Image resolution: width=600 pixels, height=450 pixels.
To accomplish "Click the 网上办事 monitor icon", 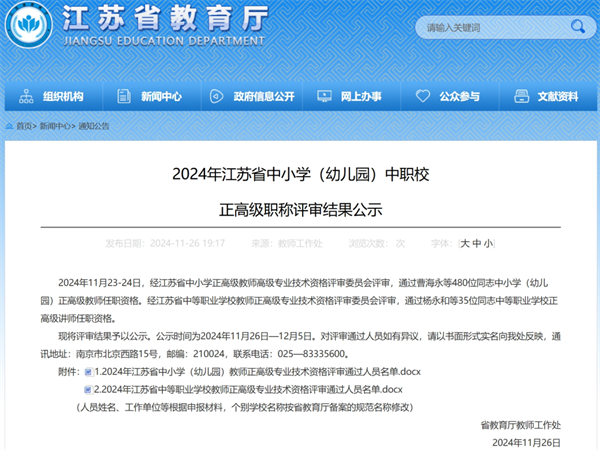I will (324, 97).
